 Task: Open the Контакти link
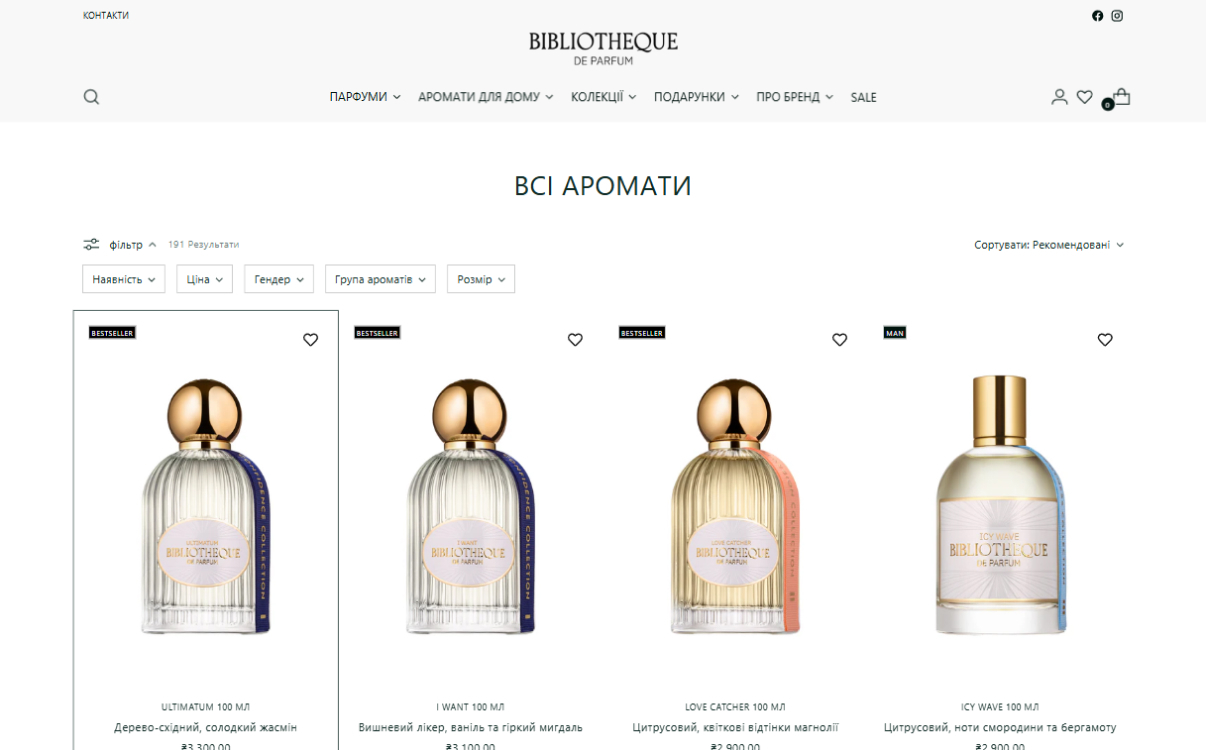coord(106,16)
